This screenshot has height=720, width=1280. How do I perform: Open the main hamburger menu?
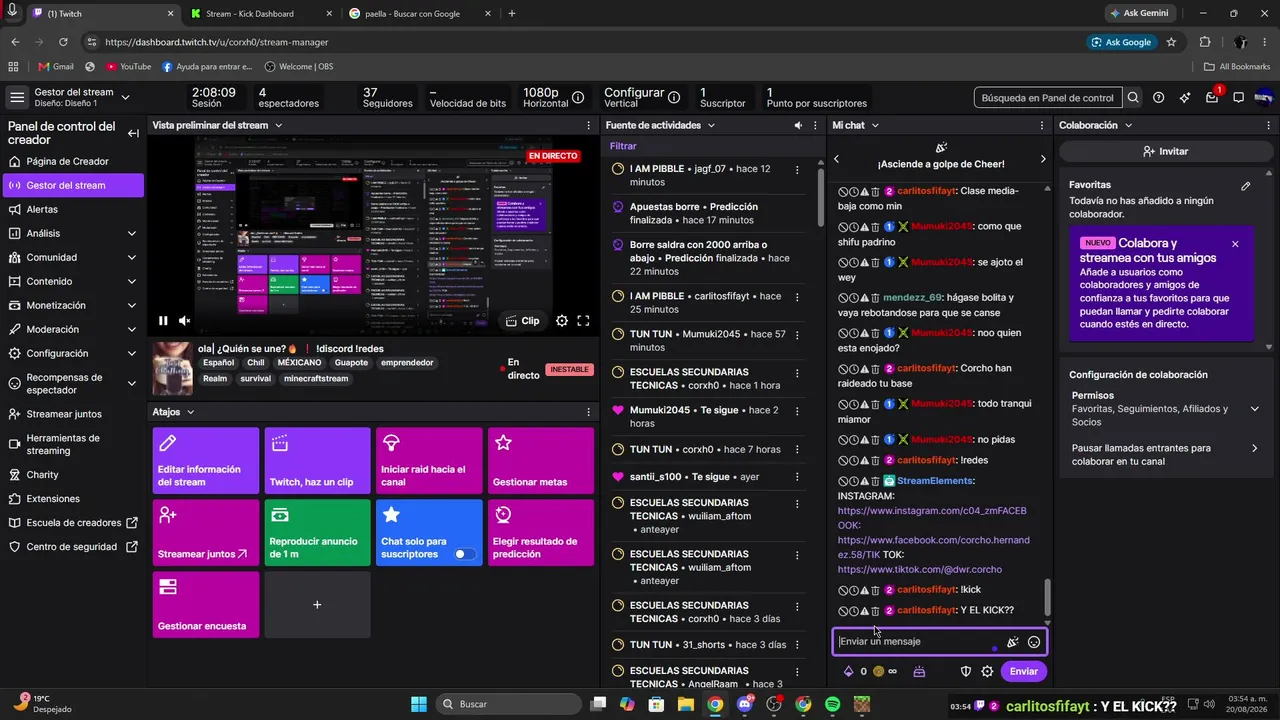click(17, 97)
